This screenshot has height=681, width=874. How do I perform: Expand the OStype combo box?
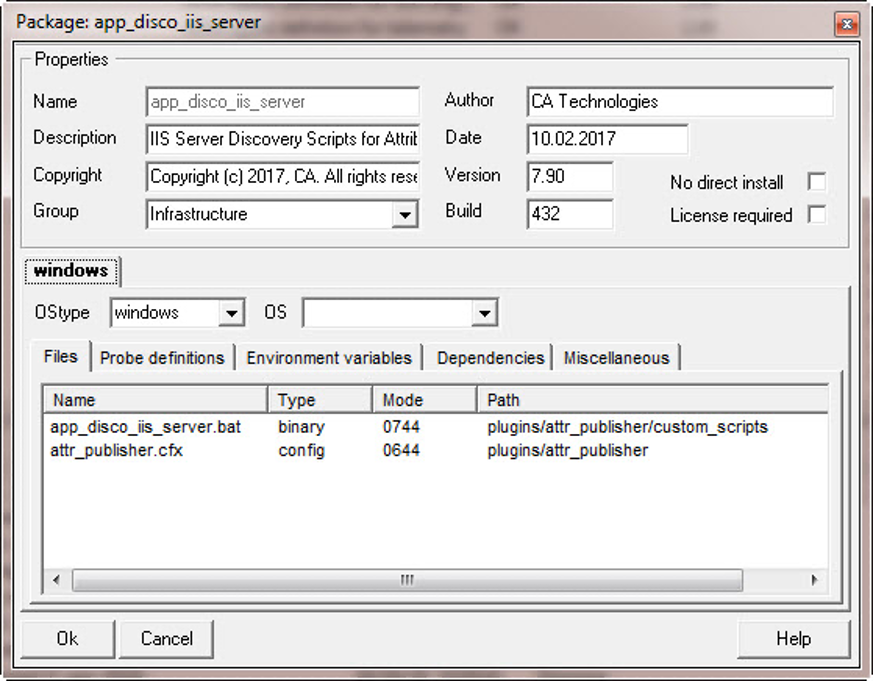click(232, 312)
